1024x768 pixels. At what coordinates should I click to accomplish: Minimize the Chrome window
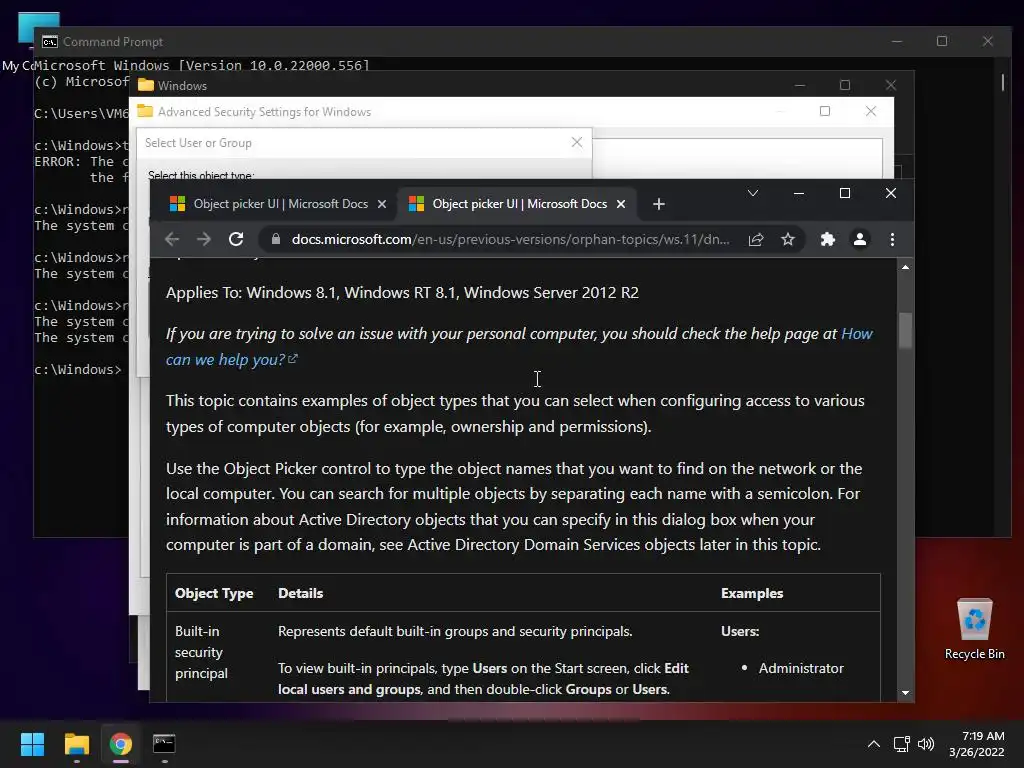[799, 193]
